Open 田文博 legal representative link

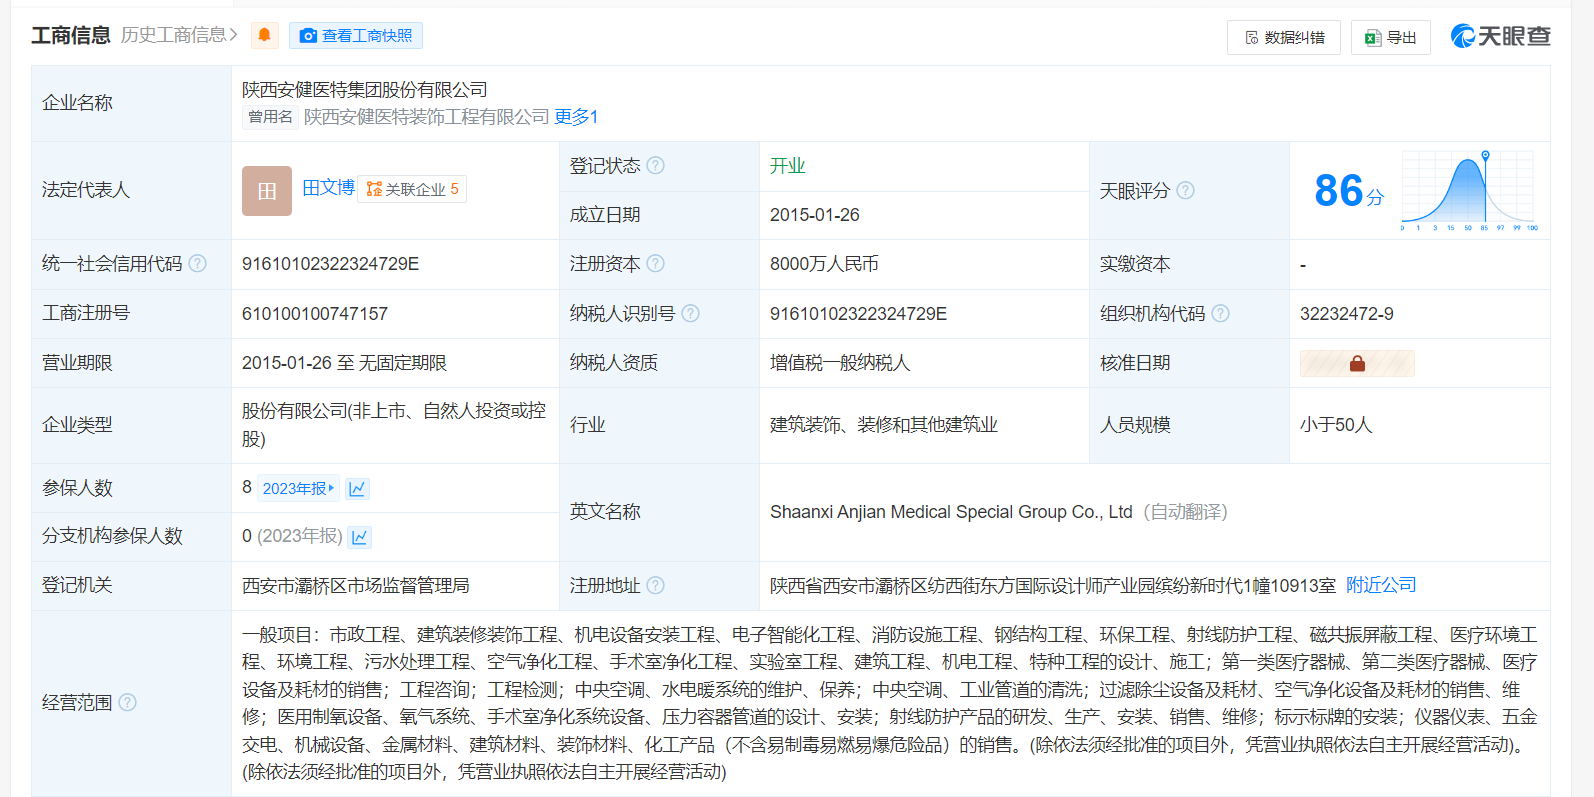pos(328,188)
